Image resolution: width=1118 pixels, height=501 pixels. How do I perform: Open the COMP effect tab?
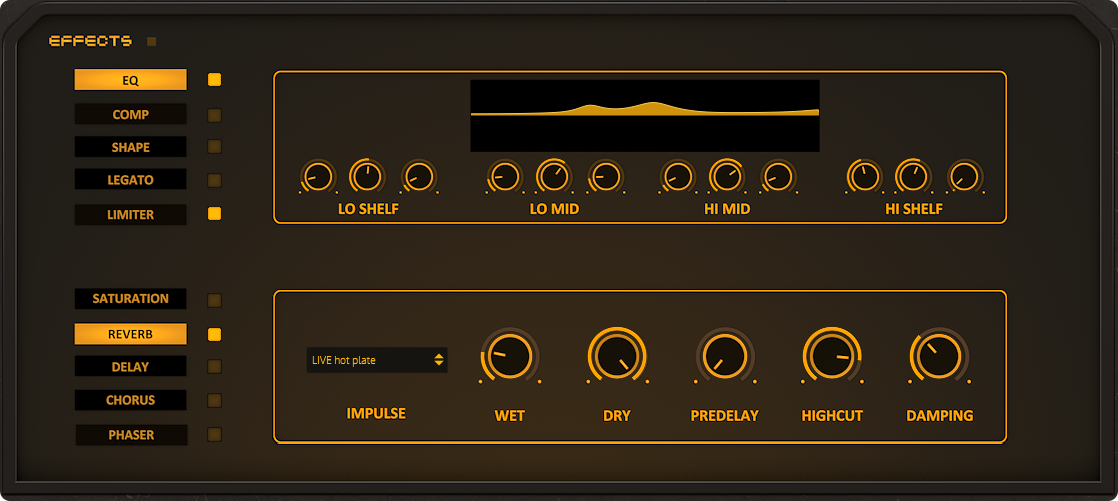[130, 114]
